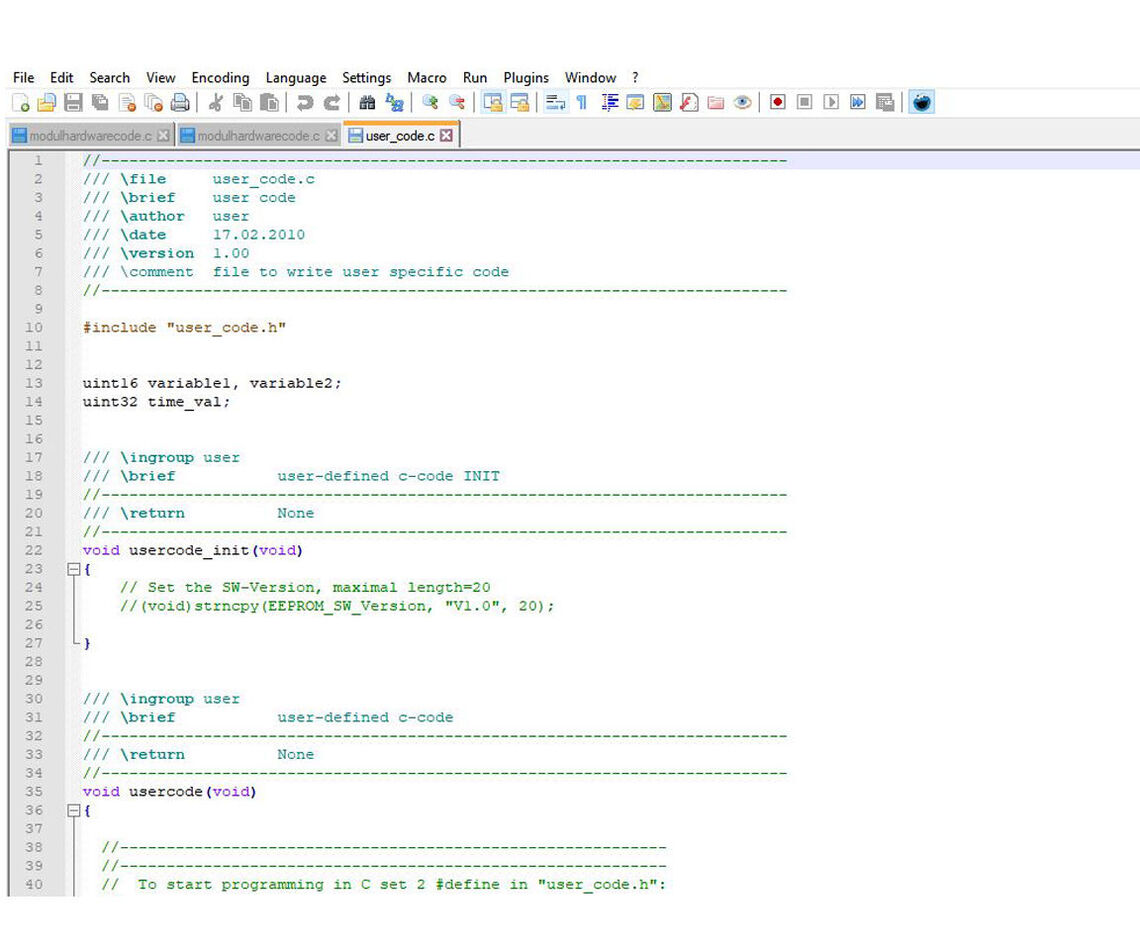The height and width of the screenshot is (950, 1140).
Task: Save all open files
Action: tap(99, 101)
